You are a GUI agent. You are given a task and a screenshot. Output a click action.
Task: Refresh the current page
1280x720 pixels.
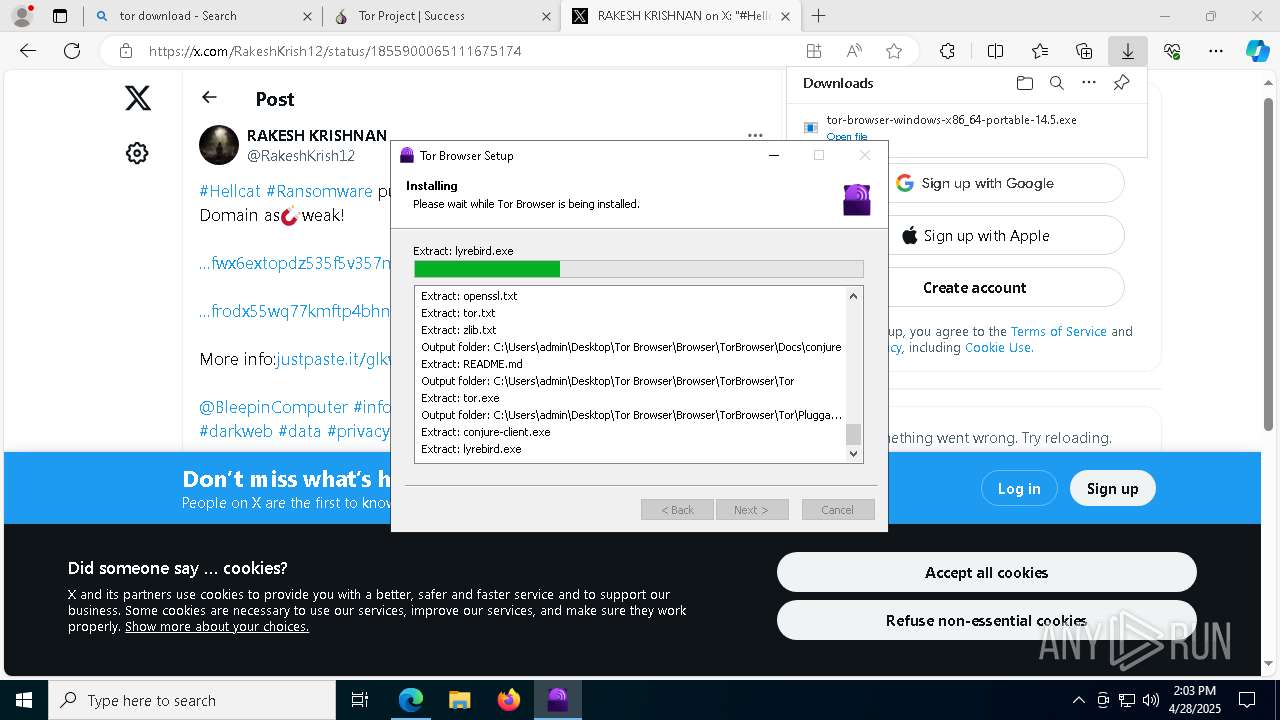[x=72, y=51]
